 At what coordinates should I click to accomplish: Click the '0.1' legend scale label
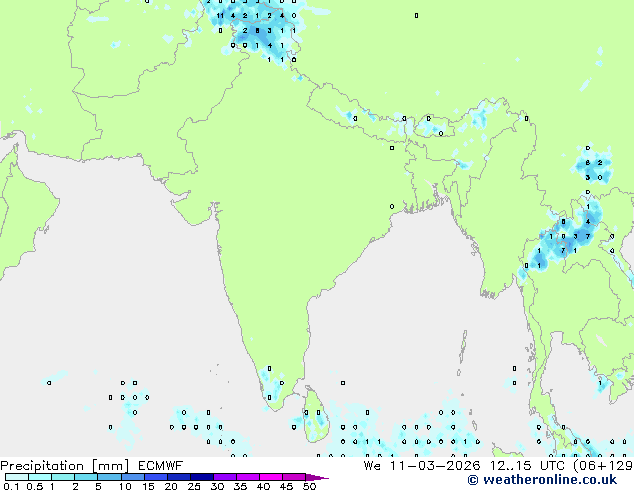[11, 486]
